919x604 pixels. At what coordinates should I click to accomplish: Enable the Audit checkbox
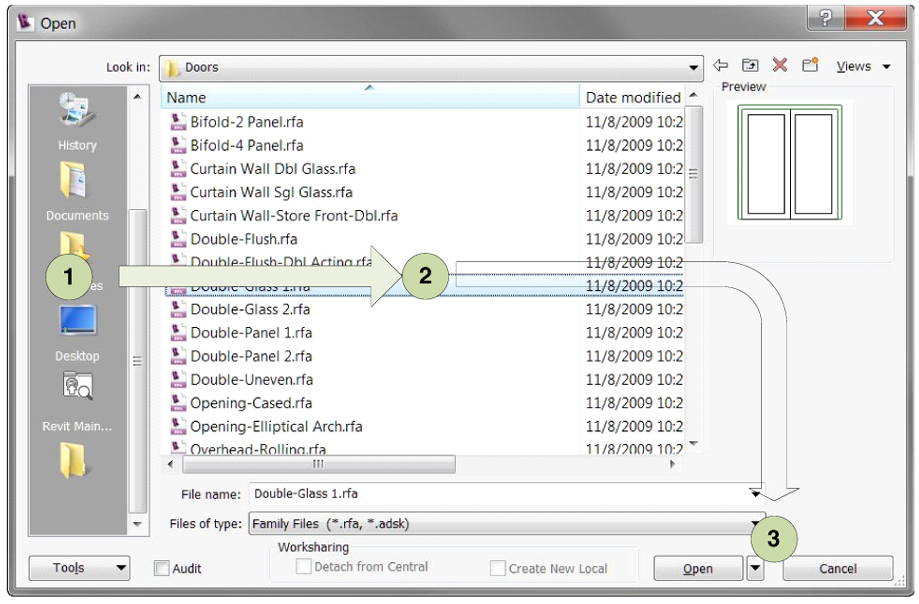click(162, 568)
